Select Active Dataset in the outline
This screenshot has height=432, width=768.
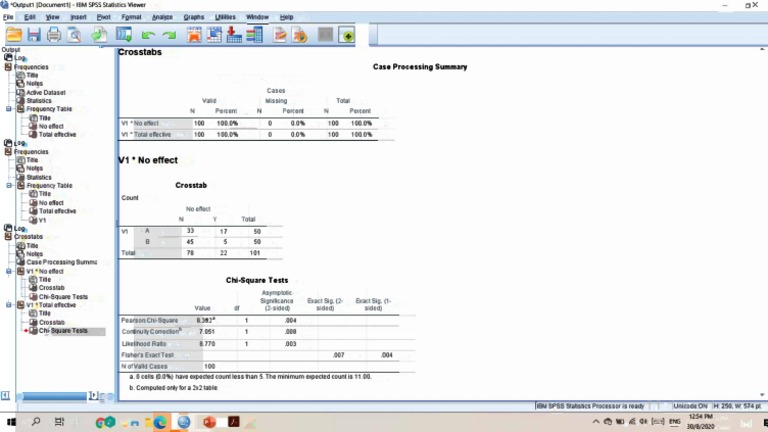(46, 92)
